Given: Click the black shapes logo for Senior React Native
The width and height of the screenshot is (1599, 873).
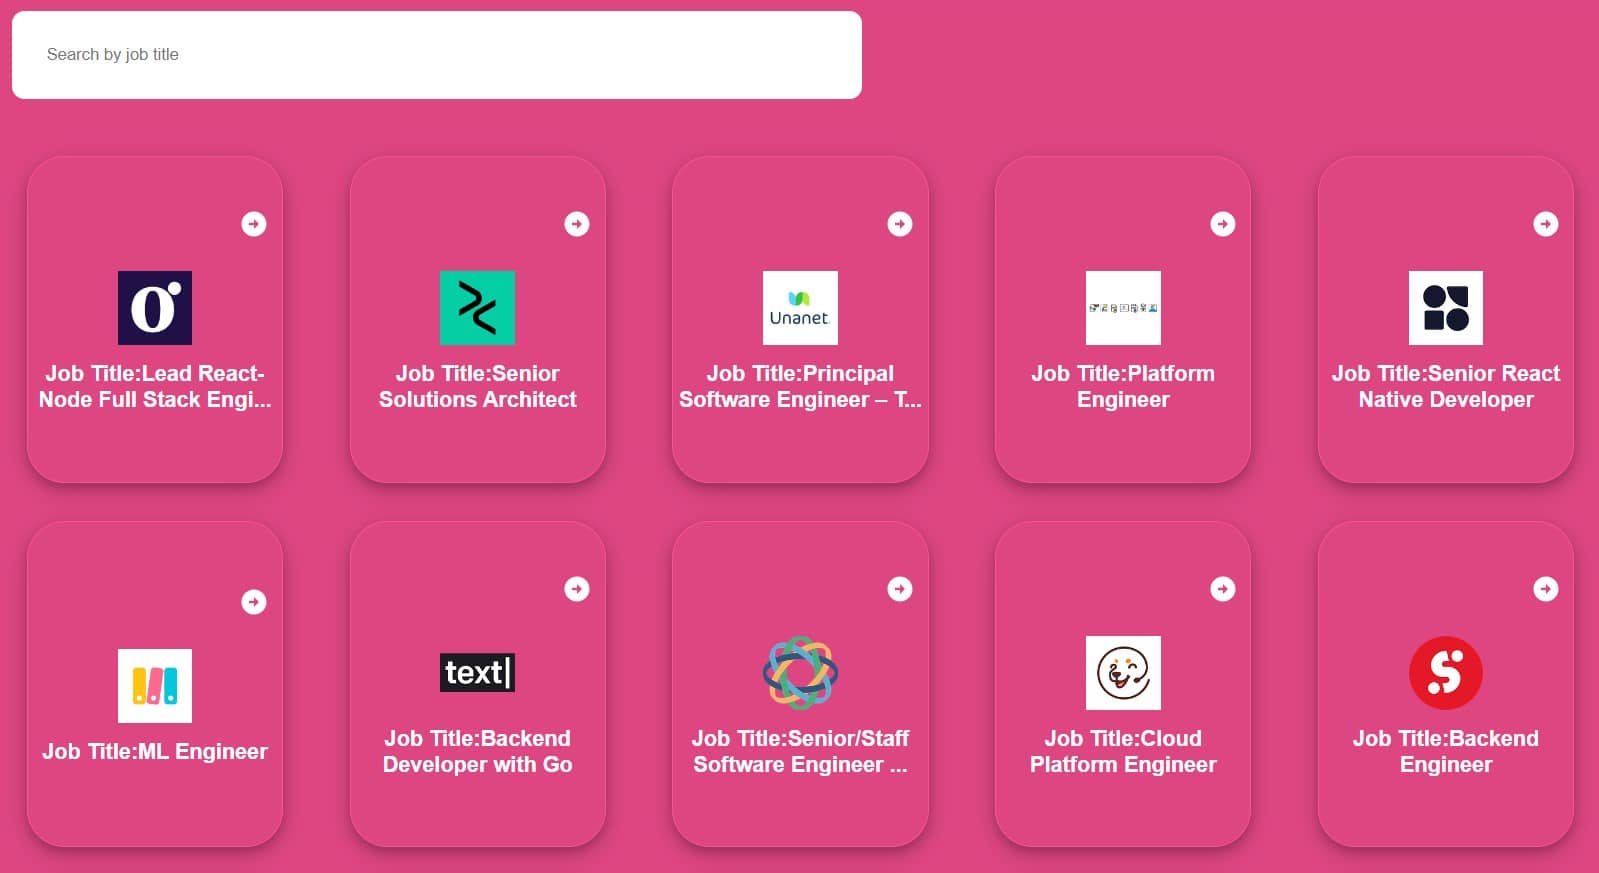Looking at the screenshot, I should click(x=1446, y=308).
